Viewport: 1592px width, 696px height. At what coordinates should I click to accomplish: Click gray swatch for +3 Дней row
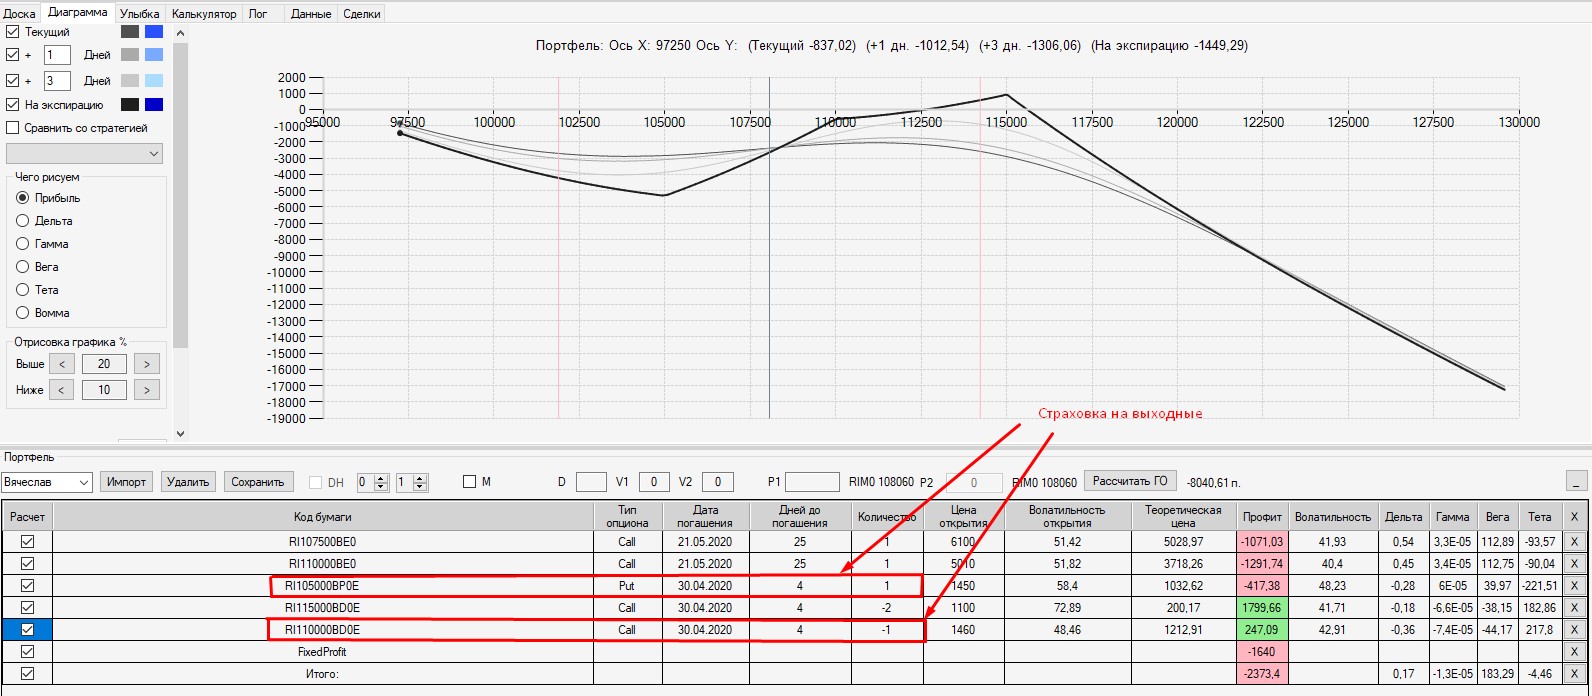pyautogui.click(x=130, y=81)
